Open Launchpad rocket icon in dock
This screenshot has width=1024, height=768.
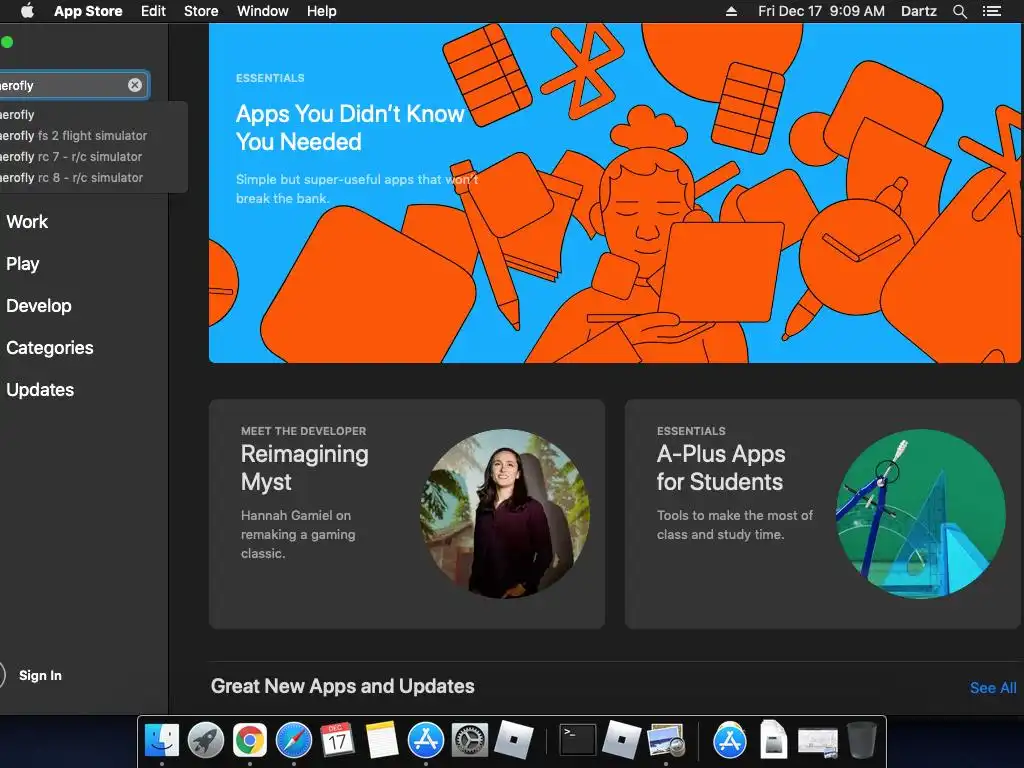coord(206,741)
